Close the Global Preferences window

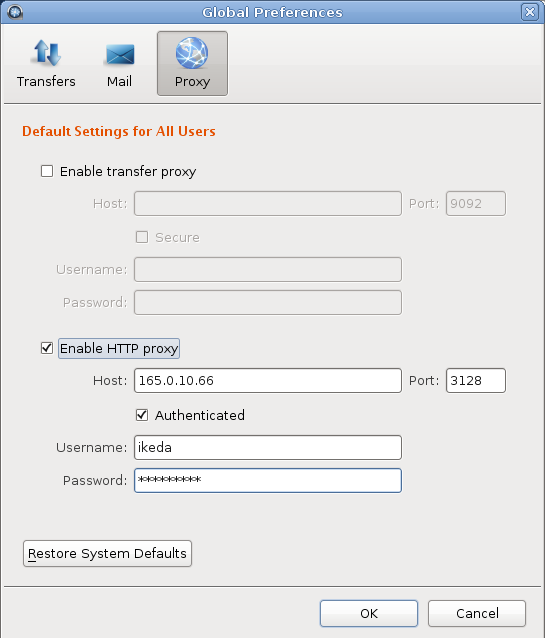click(x=530, y=12)
